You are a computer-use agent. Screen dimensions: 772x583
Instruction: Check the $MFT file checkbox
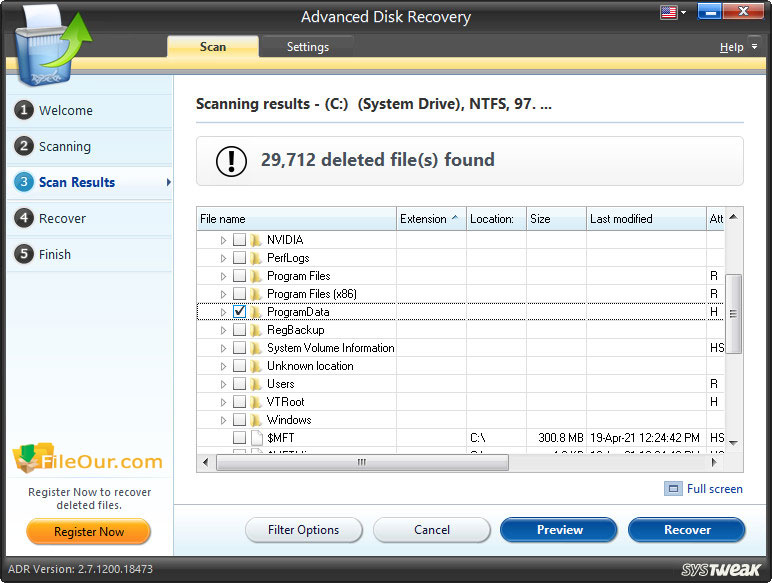tap(239, 438)
